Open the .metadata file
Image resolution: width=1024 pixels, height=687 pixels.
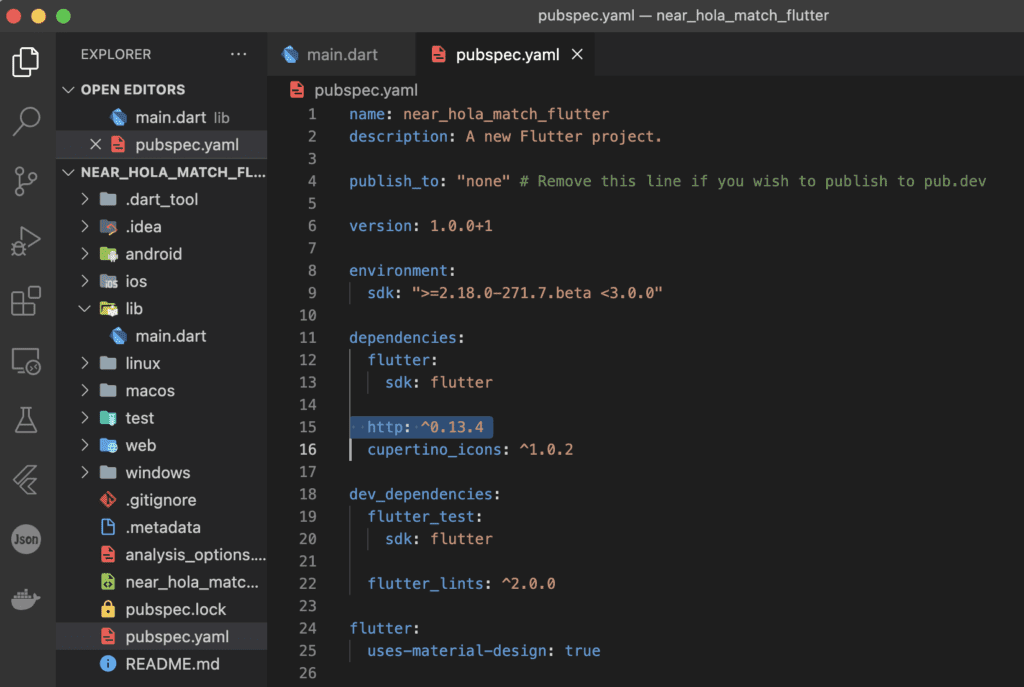[161, 528]
